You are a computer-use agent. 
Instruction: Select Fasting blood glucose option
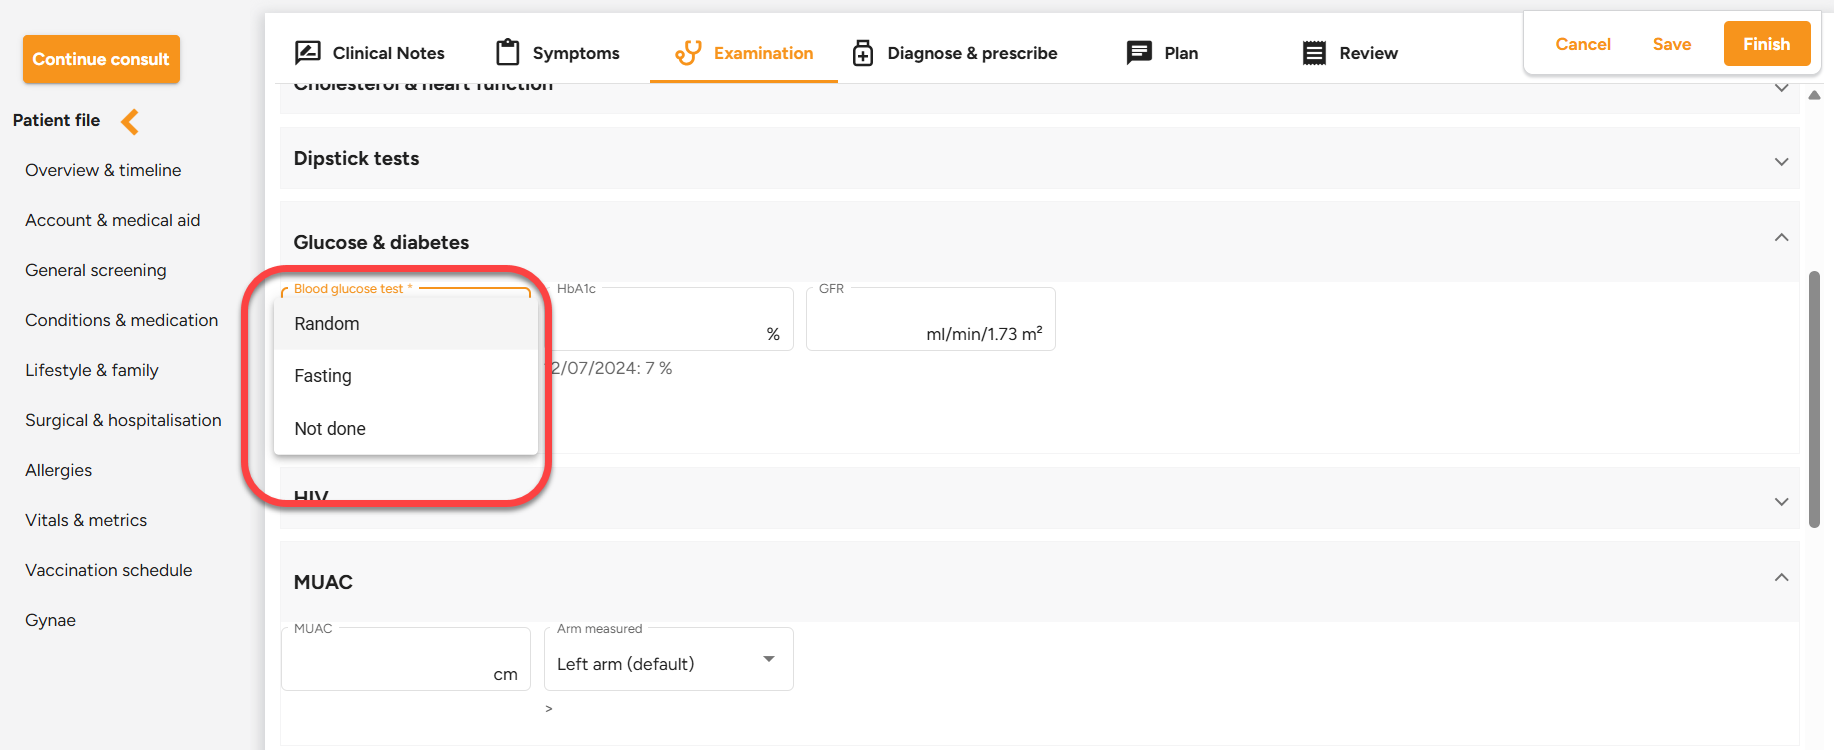323,376
